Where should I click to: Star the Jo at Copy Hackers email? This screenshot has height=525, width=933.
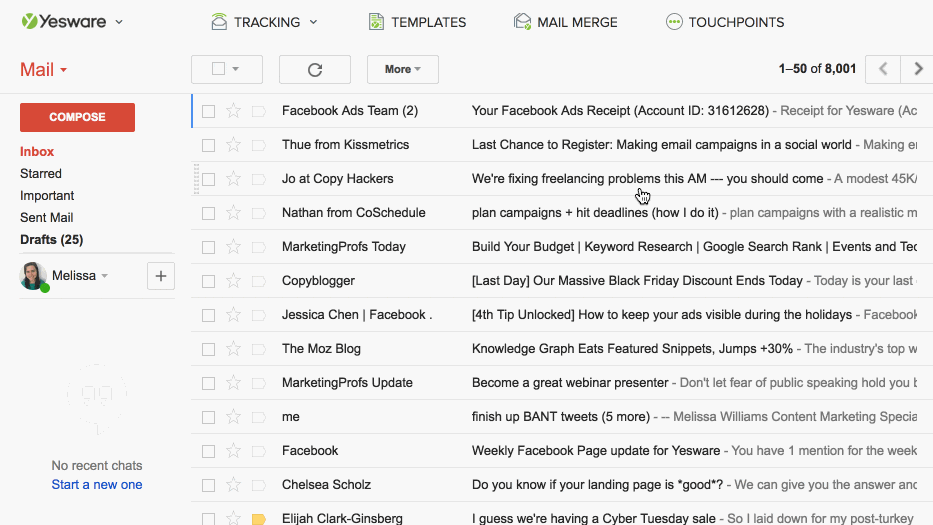(233, 179)
